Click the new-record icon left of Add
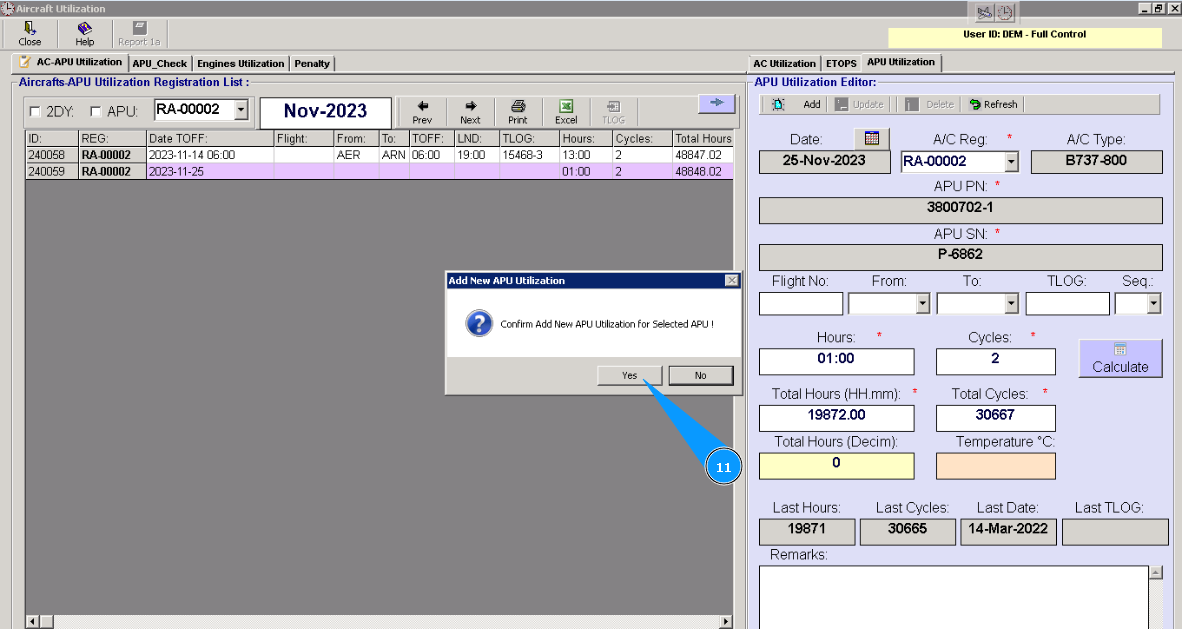 [x=778, y=105]
